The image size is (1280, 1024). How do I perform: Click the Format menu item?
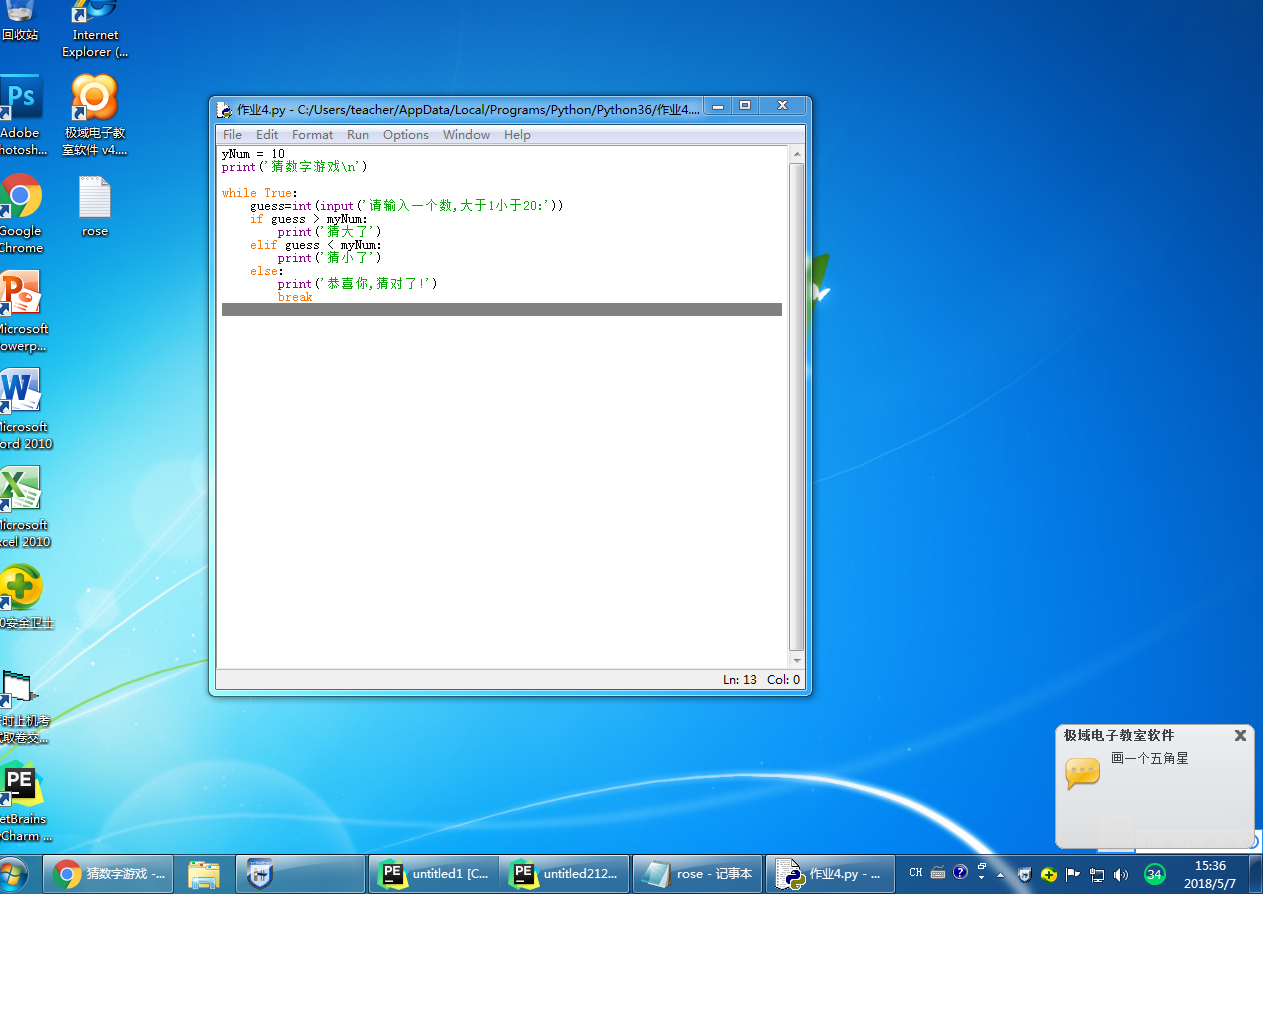(312, 135)
